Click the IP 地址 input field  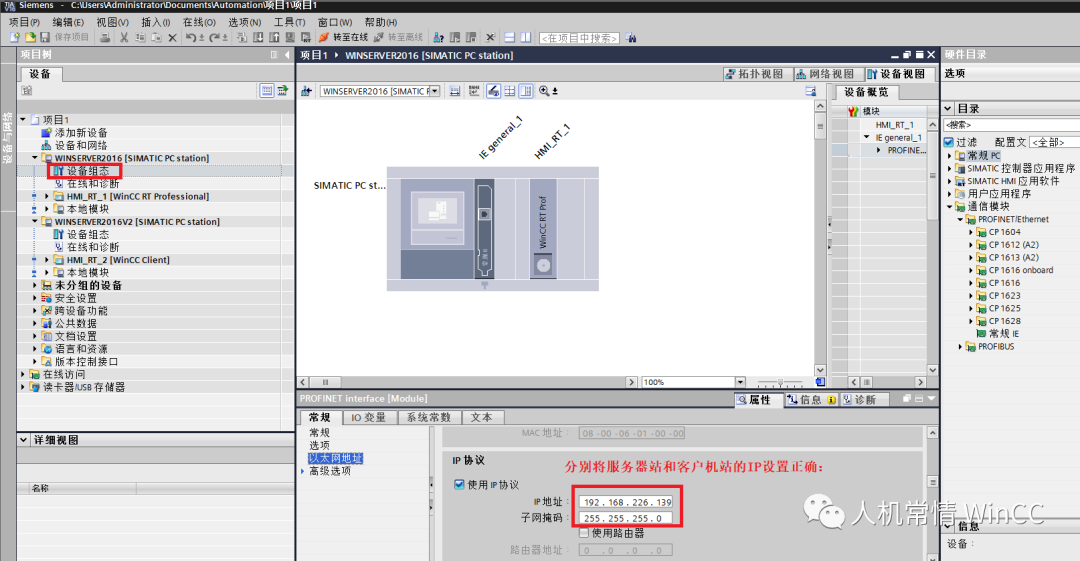point(625,502)
